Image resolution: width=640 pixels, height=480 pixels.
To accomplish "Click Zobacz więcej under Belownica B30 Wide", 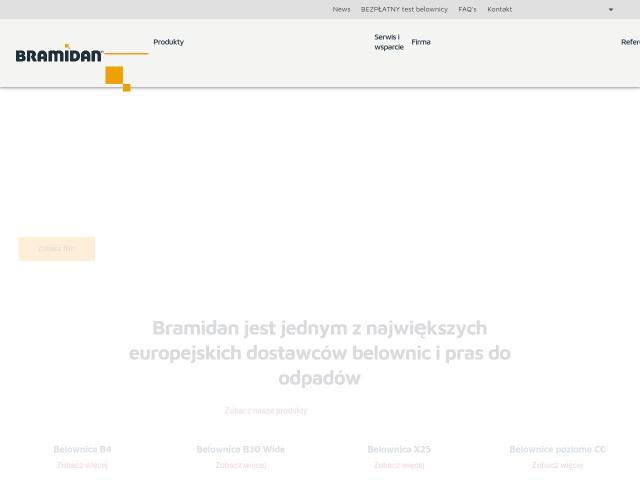I will [x=241, y=465].
